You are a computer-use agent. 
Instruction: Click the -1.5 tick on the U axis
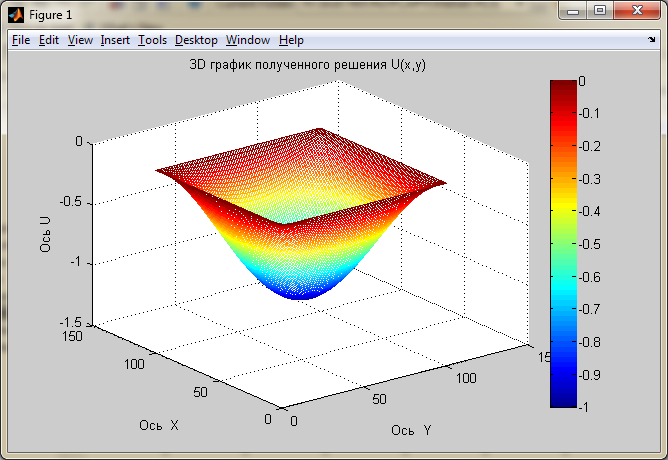(x=70, y=322)
